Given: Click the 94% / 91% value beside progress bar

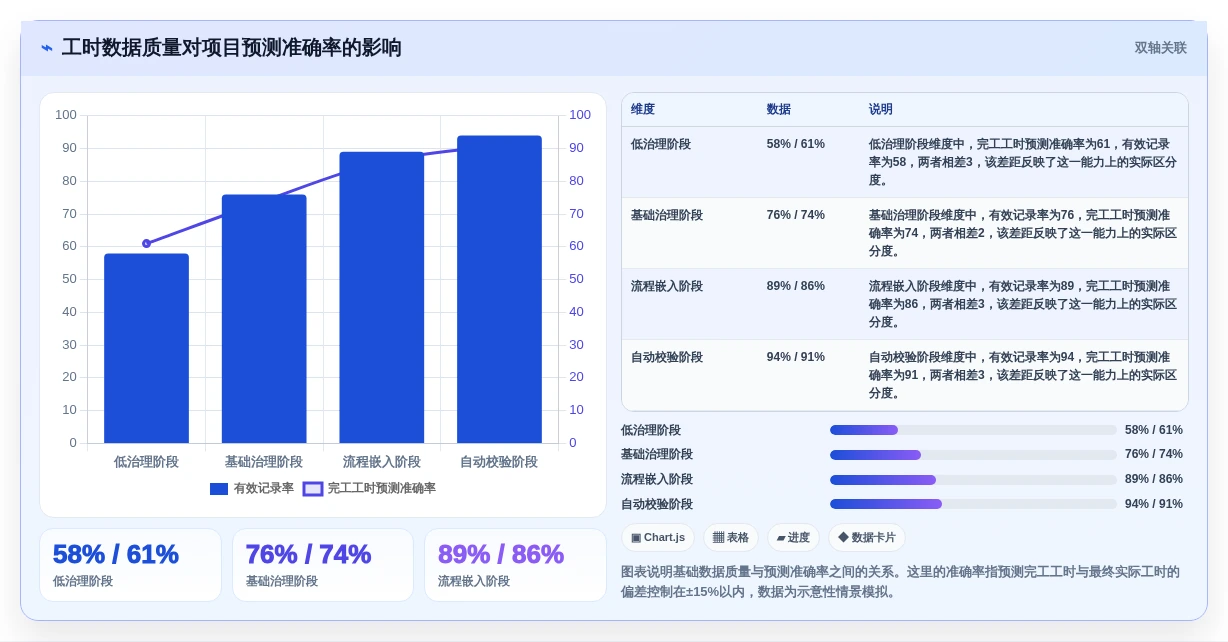Looking at the screenshot, I should 1154,504.
